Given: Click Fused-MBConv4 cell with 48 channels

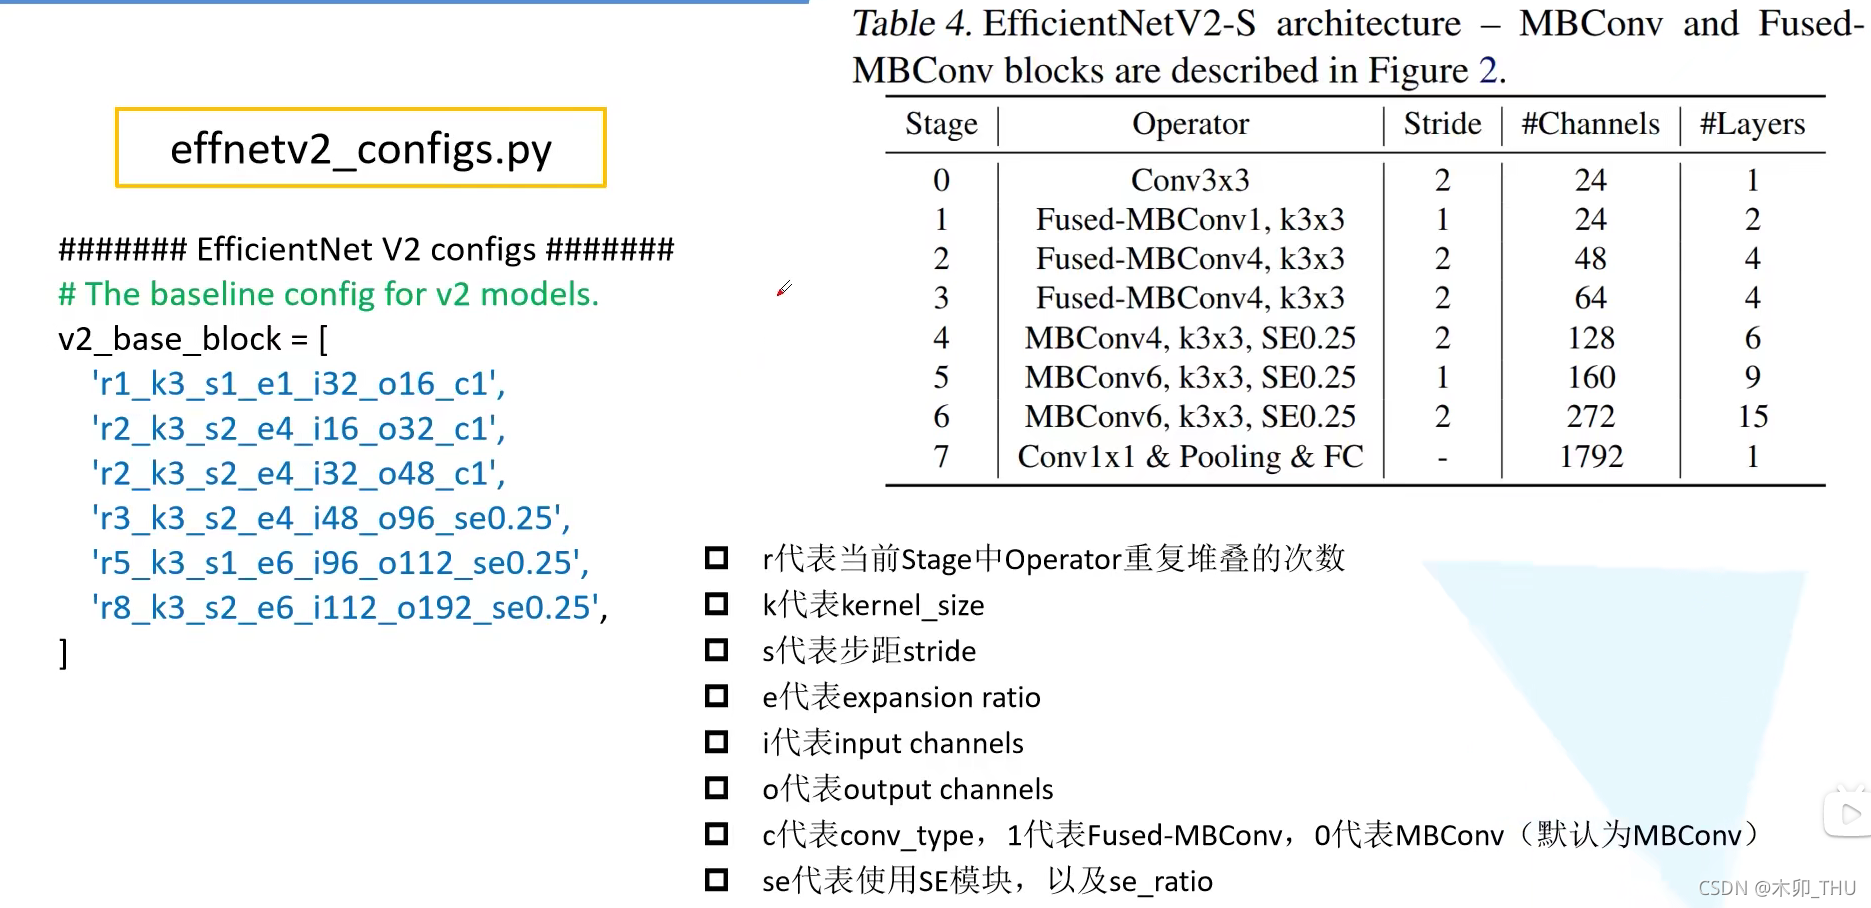Looking at the screenshot, I should point(1190,258).
